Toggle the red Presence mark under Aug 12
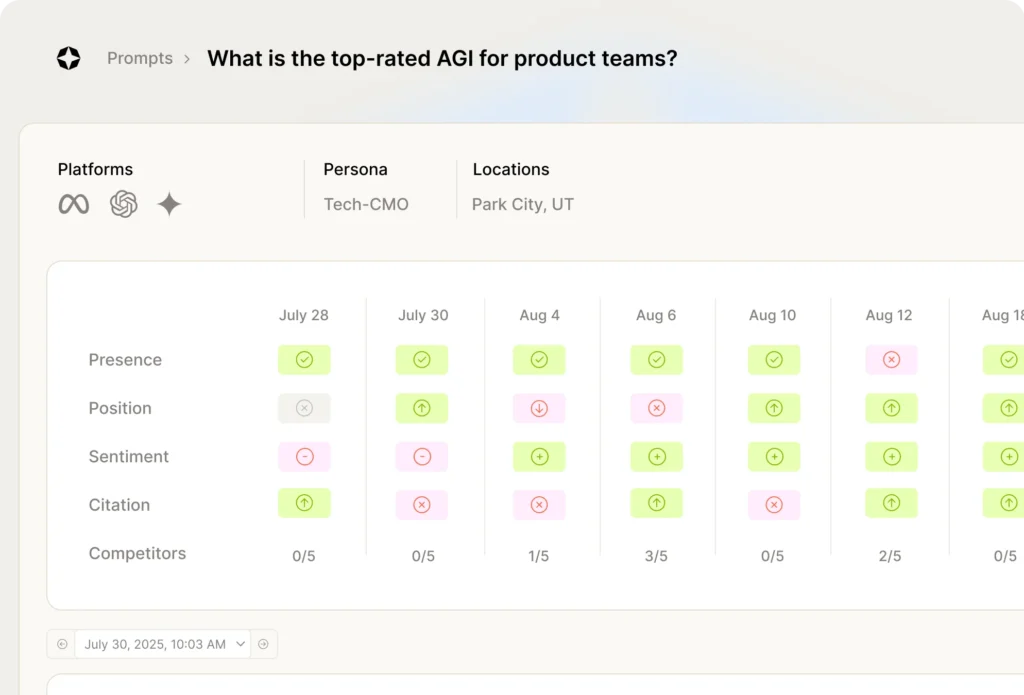This screenshot has width=1024, height=695. (891, 359)
